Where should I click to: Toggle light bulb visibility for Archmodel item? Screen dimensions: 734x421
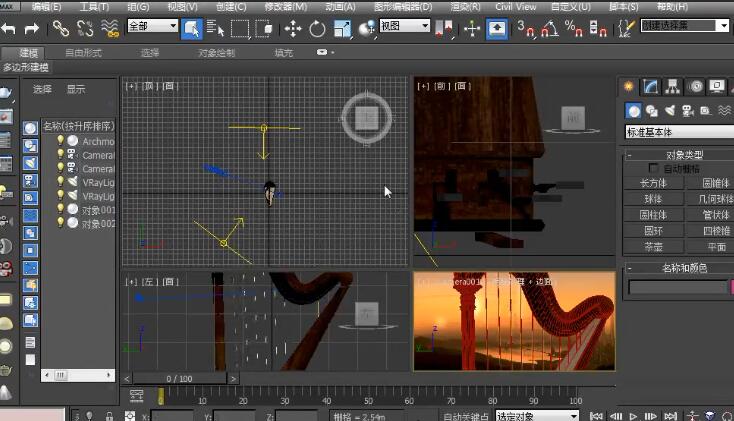(60, 141)
